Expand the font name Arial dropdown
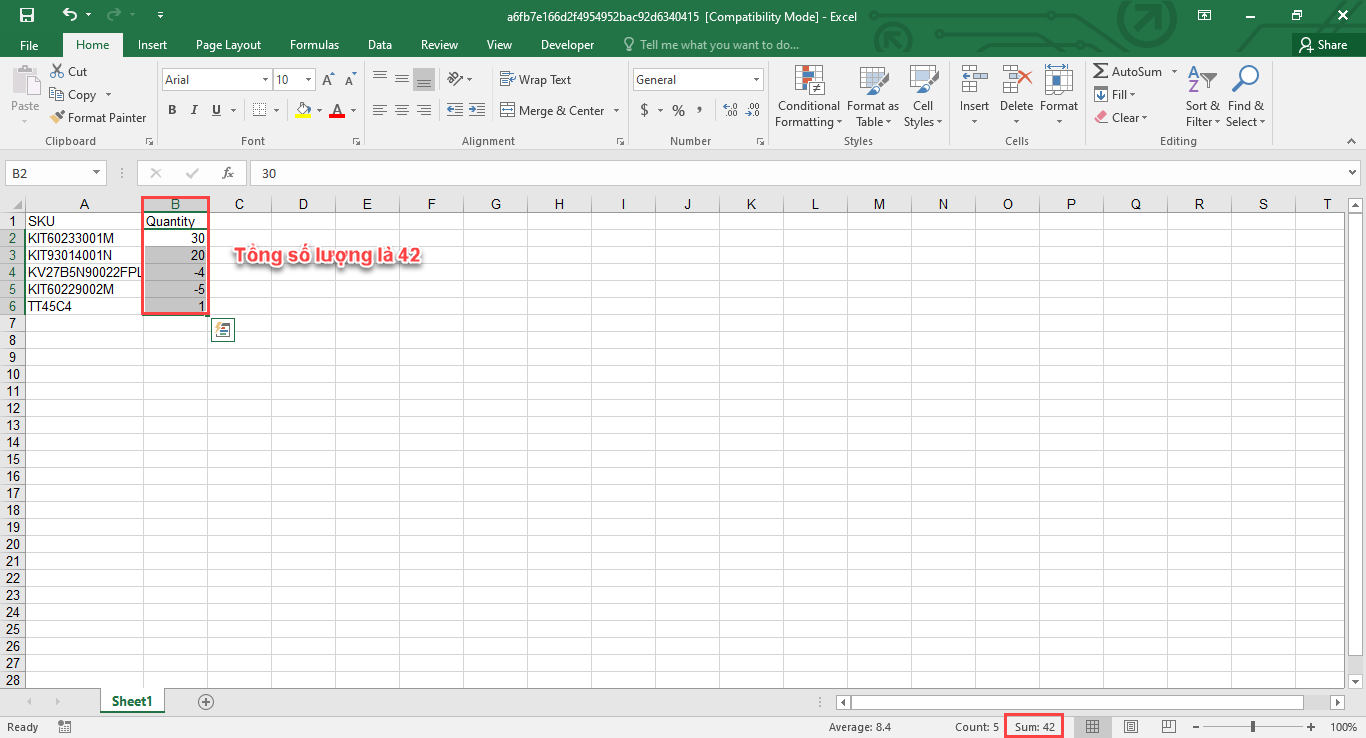This screenshot has width=1366, height=738. pos(265,80)
